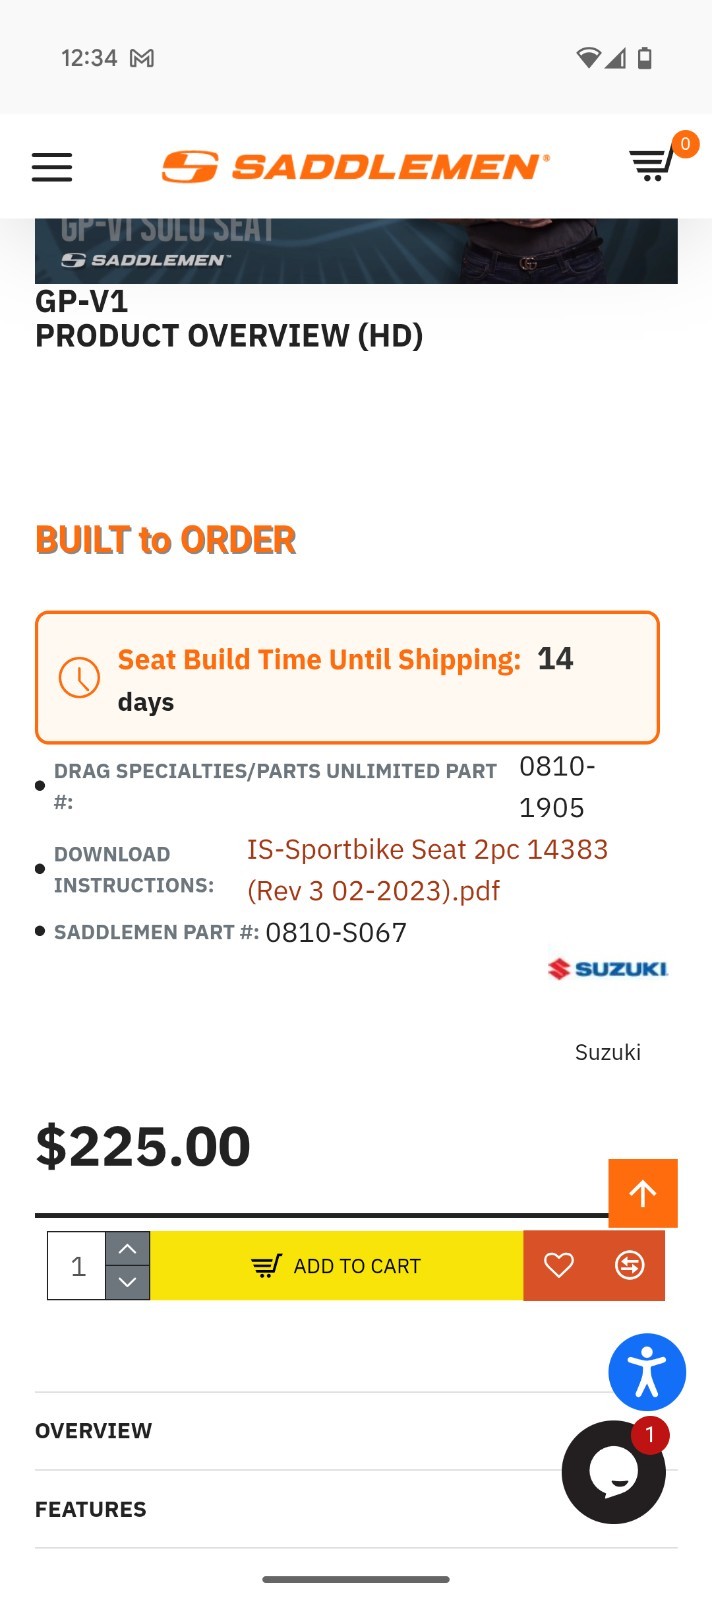Open the live chat bubble
Image resolution: width=712 pixels, height=1600 pixels.
[613, 1472]
